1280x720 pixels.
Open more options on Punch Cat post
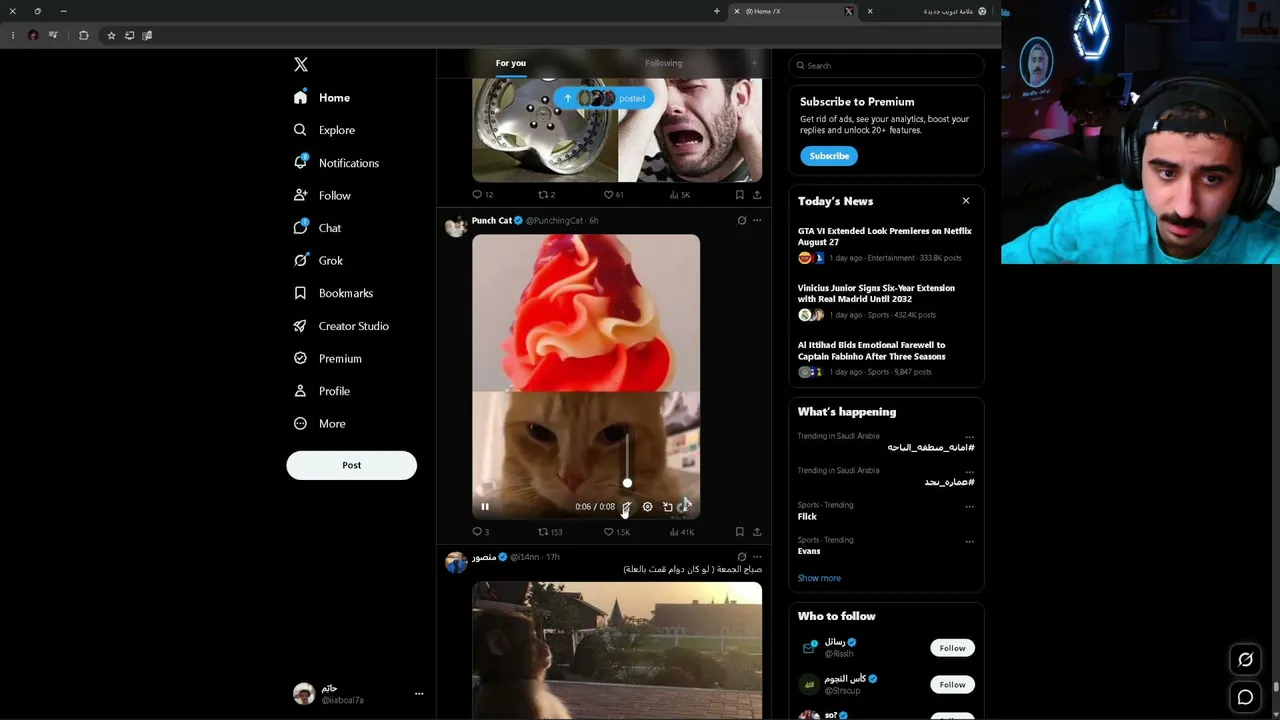757,220
